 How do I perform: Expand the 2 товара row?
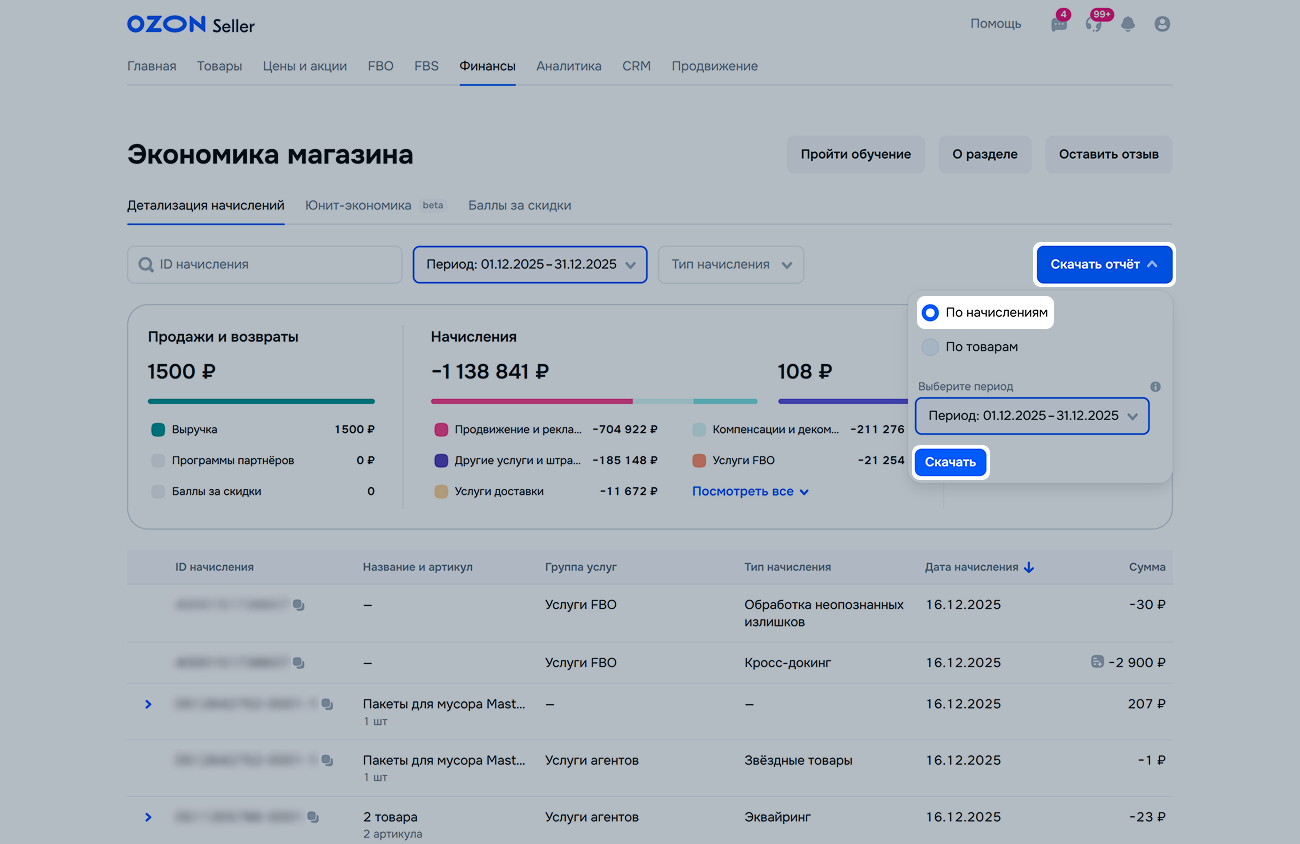tap(148, 817)
